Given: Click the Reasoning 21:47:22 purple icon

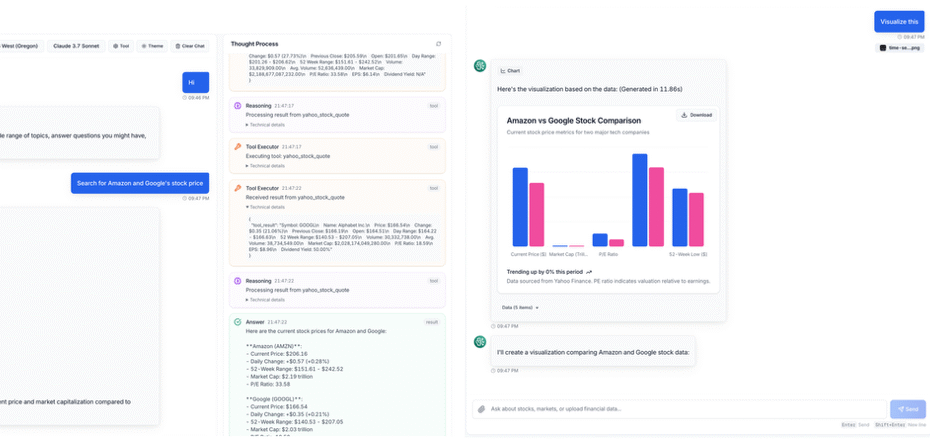Looking at the screenshot, I should [x=238, y=281].
